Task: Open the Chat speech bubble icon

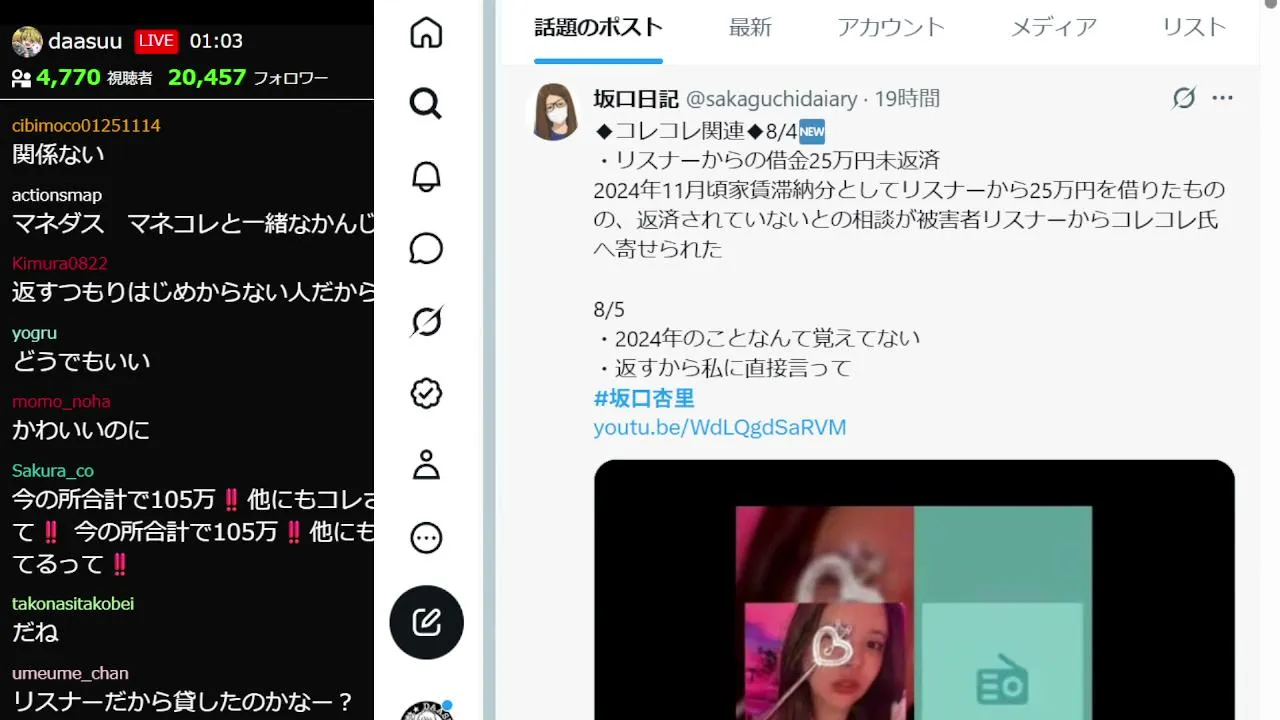Action: [426, 249]
